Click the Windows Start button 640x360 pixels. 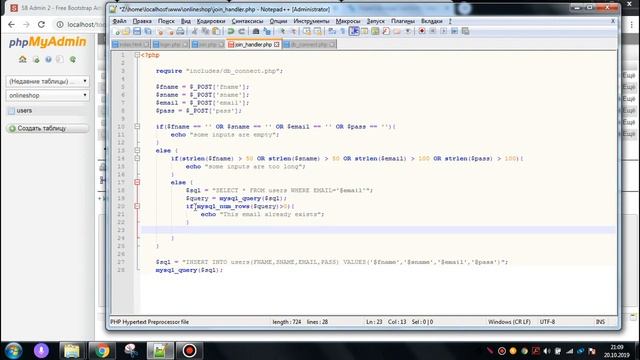(x=13, y=351)
